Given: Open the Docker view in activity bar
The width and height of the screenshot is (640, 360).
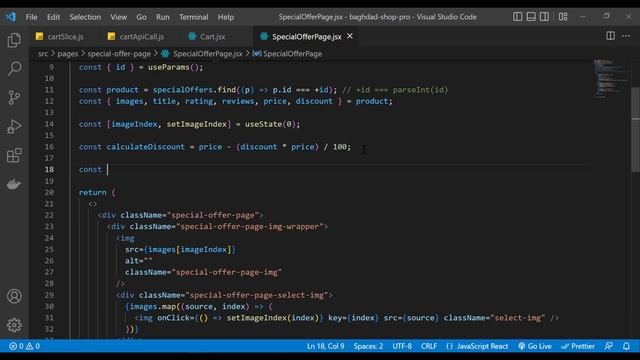Looking at the screenshot, I should click(x=14, y=184).
